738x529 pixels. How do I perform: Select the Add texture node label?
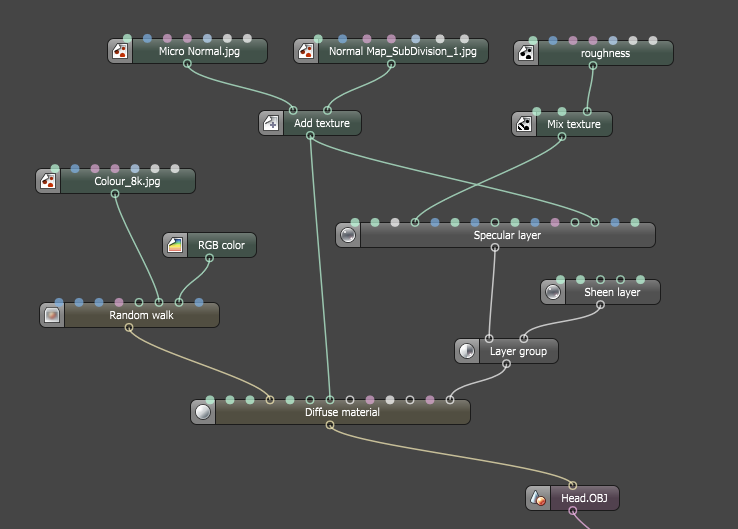pyautogui.click(x=322, y=123)
